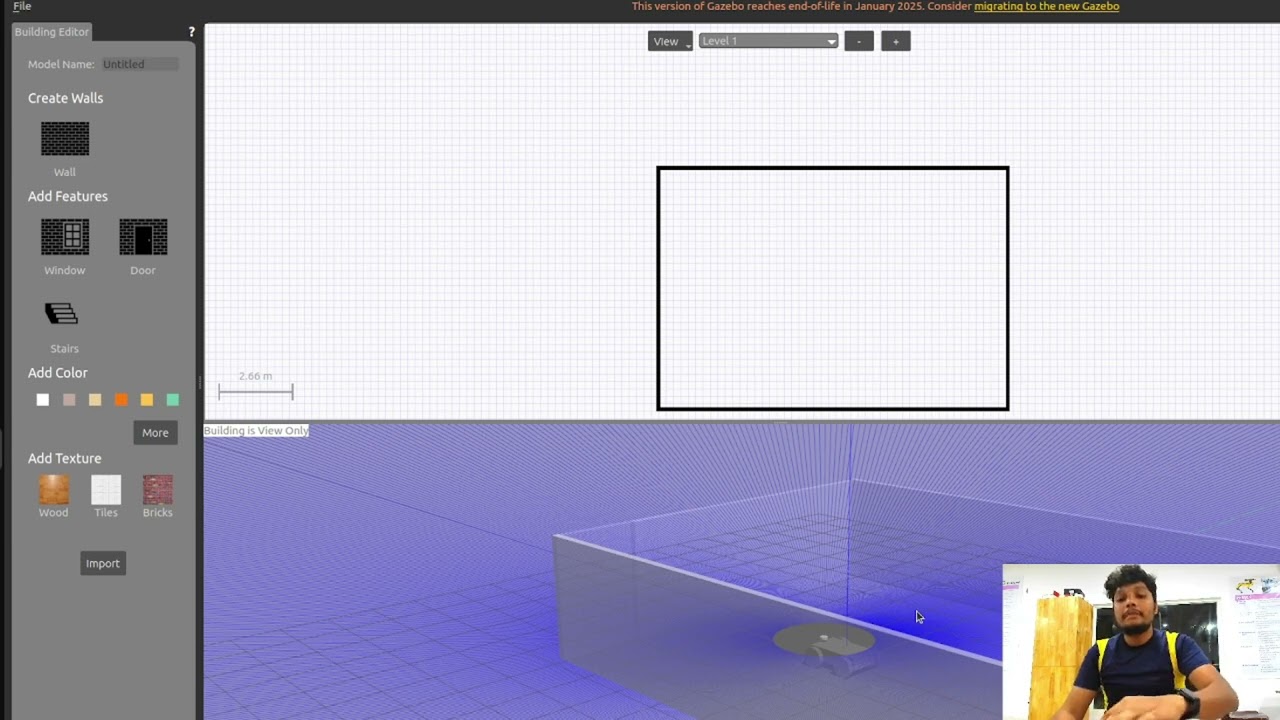The image size is (1280, 720).
Task: Add level with plus button
Action: (x=896, y=41)
